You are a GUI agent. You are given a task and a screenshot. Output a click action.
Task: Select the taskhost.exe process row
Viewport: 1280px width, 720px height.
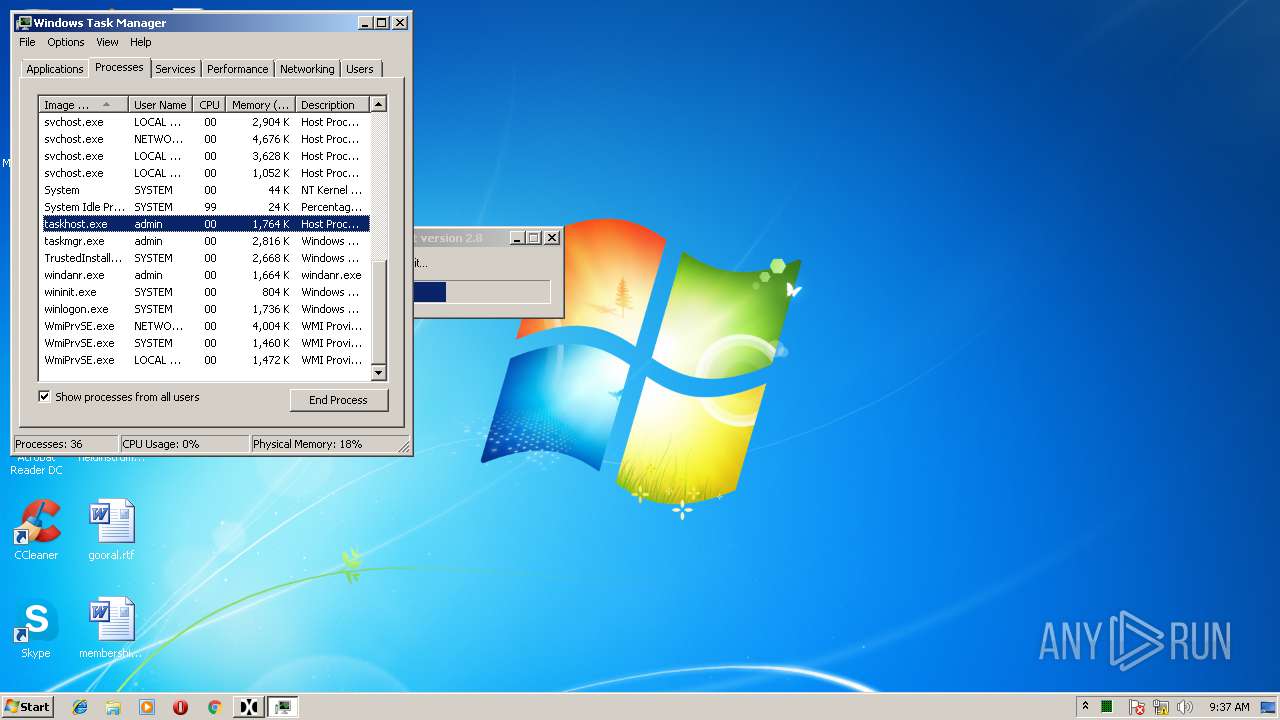tap(205, 224)
